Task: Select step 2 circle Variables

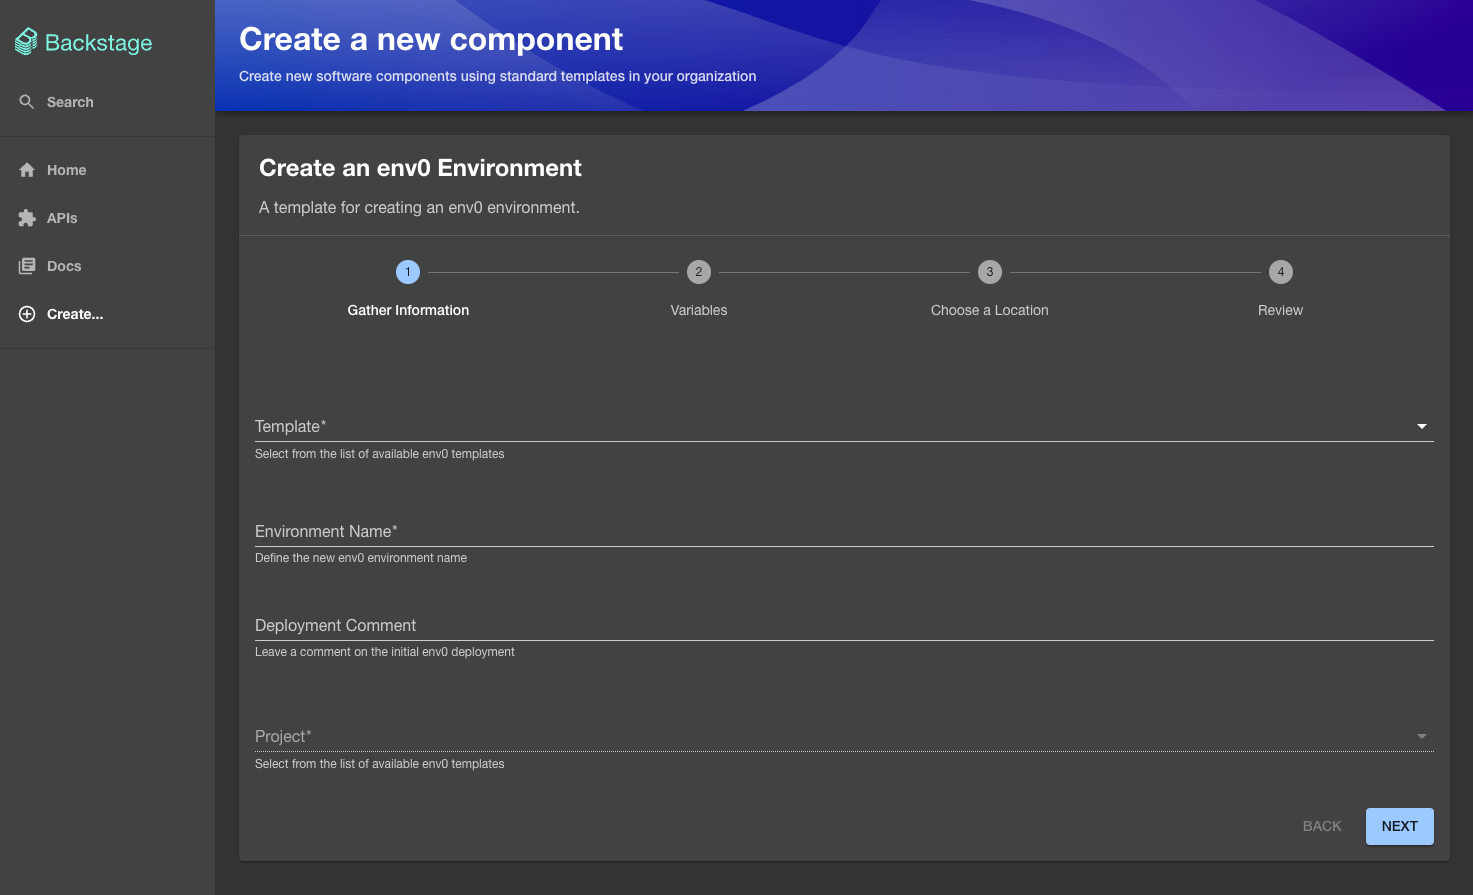Action: [x=699, y=272]
